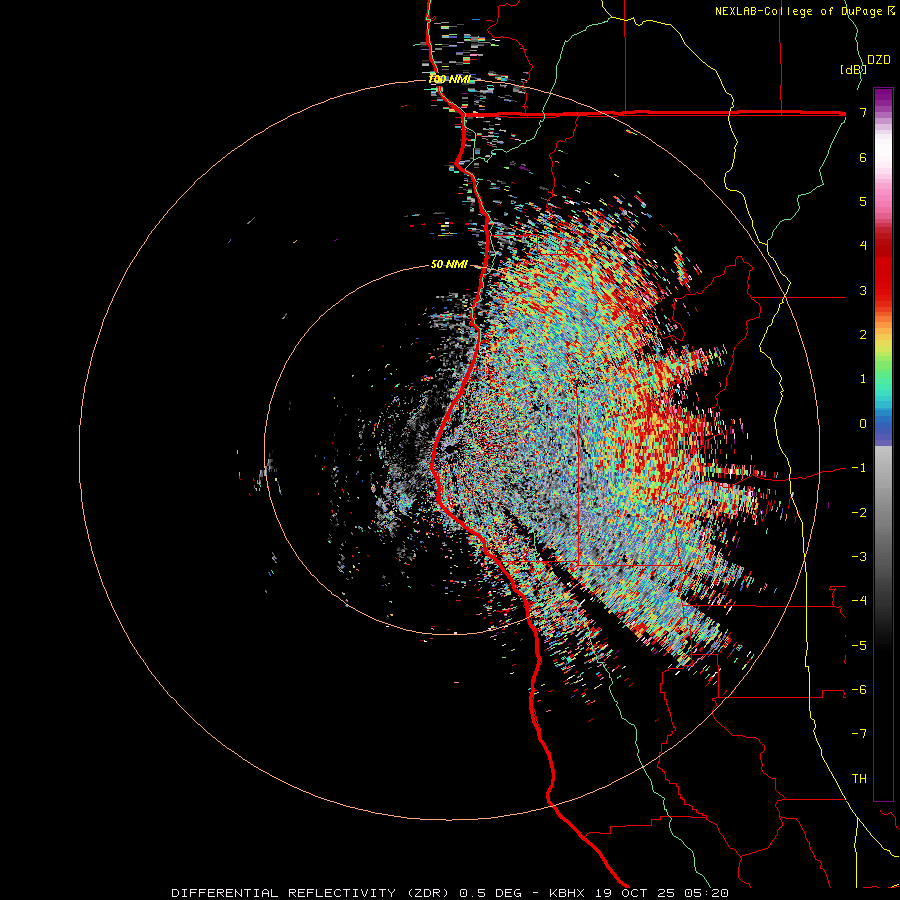Click the NEXLAB-College of DuPage label

(x=804, y=11)
